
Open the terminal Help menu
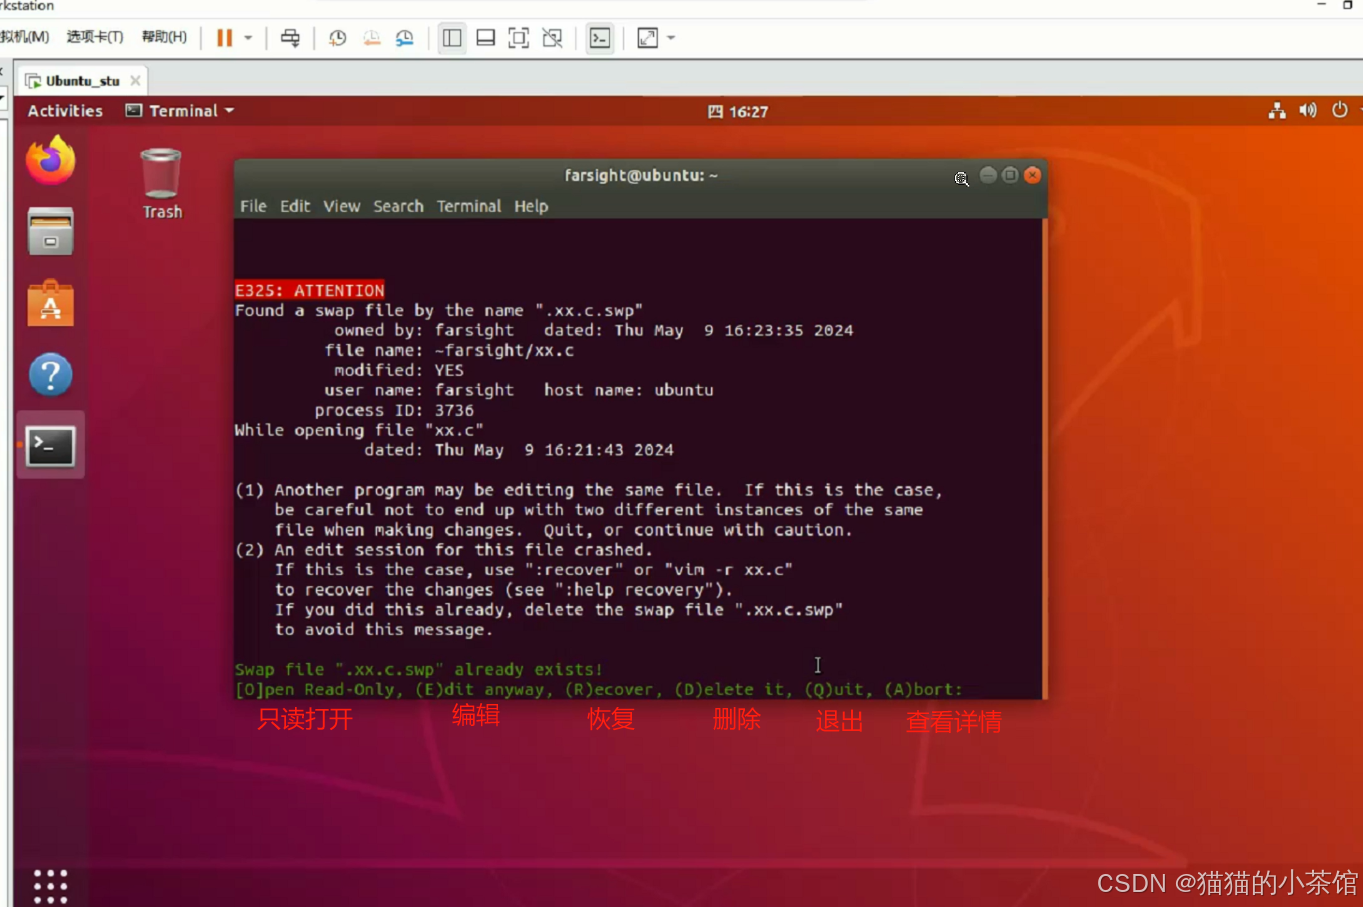pos(531,206)
